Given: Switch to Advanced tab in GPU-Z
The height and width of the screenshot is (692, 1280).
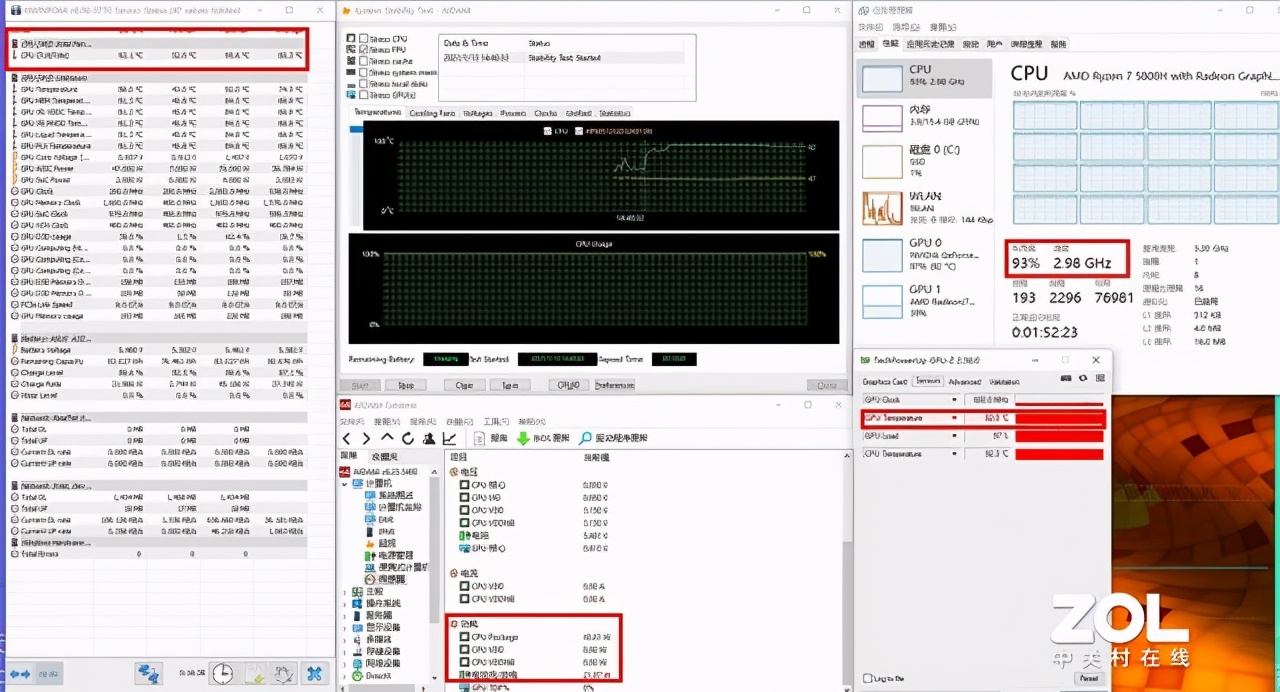Looking at the screenshot, I should point(964,381).
